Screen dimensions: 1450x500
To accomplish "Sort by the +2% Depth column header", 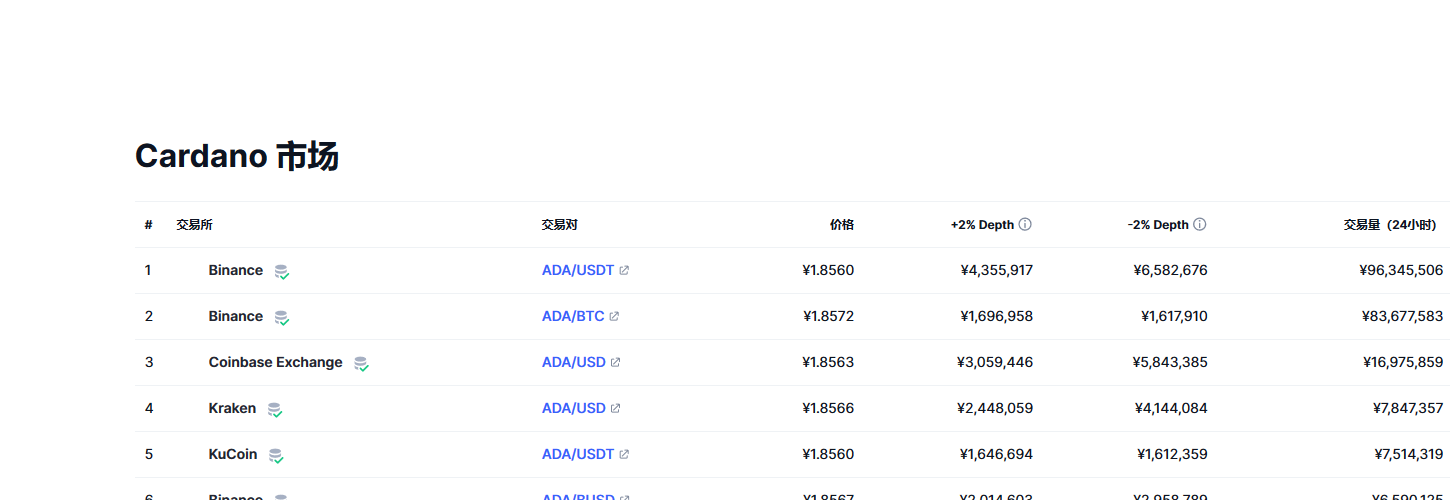I will (981, 225).
